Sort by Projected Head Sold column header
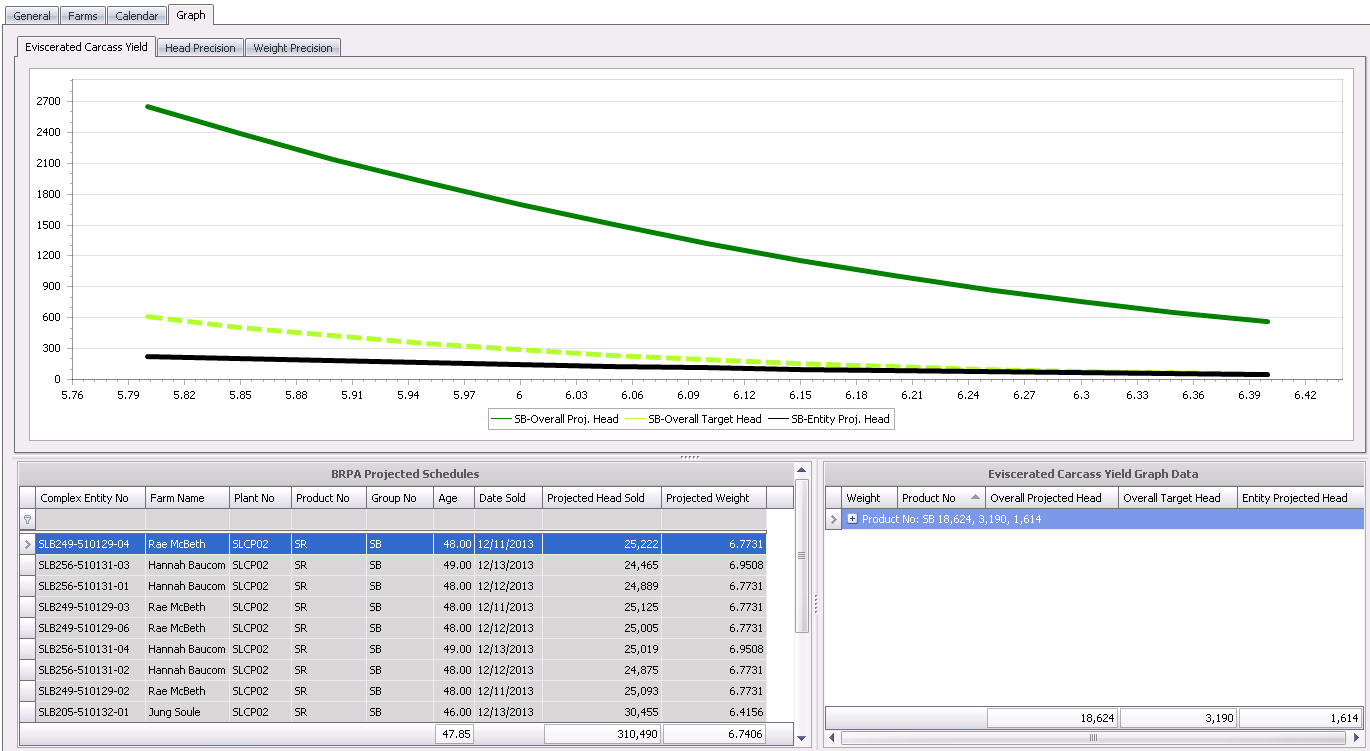 point(602,498)
